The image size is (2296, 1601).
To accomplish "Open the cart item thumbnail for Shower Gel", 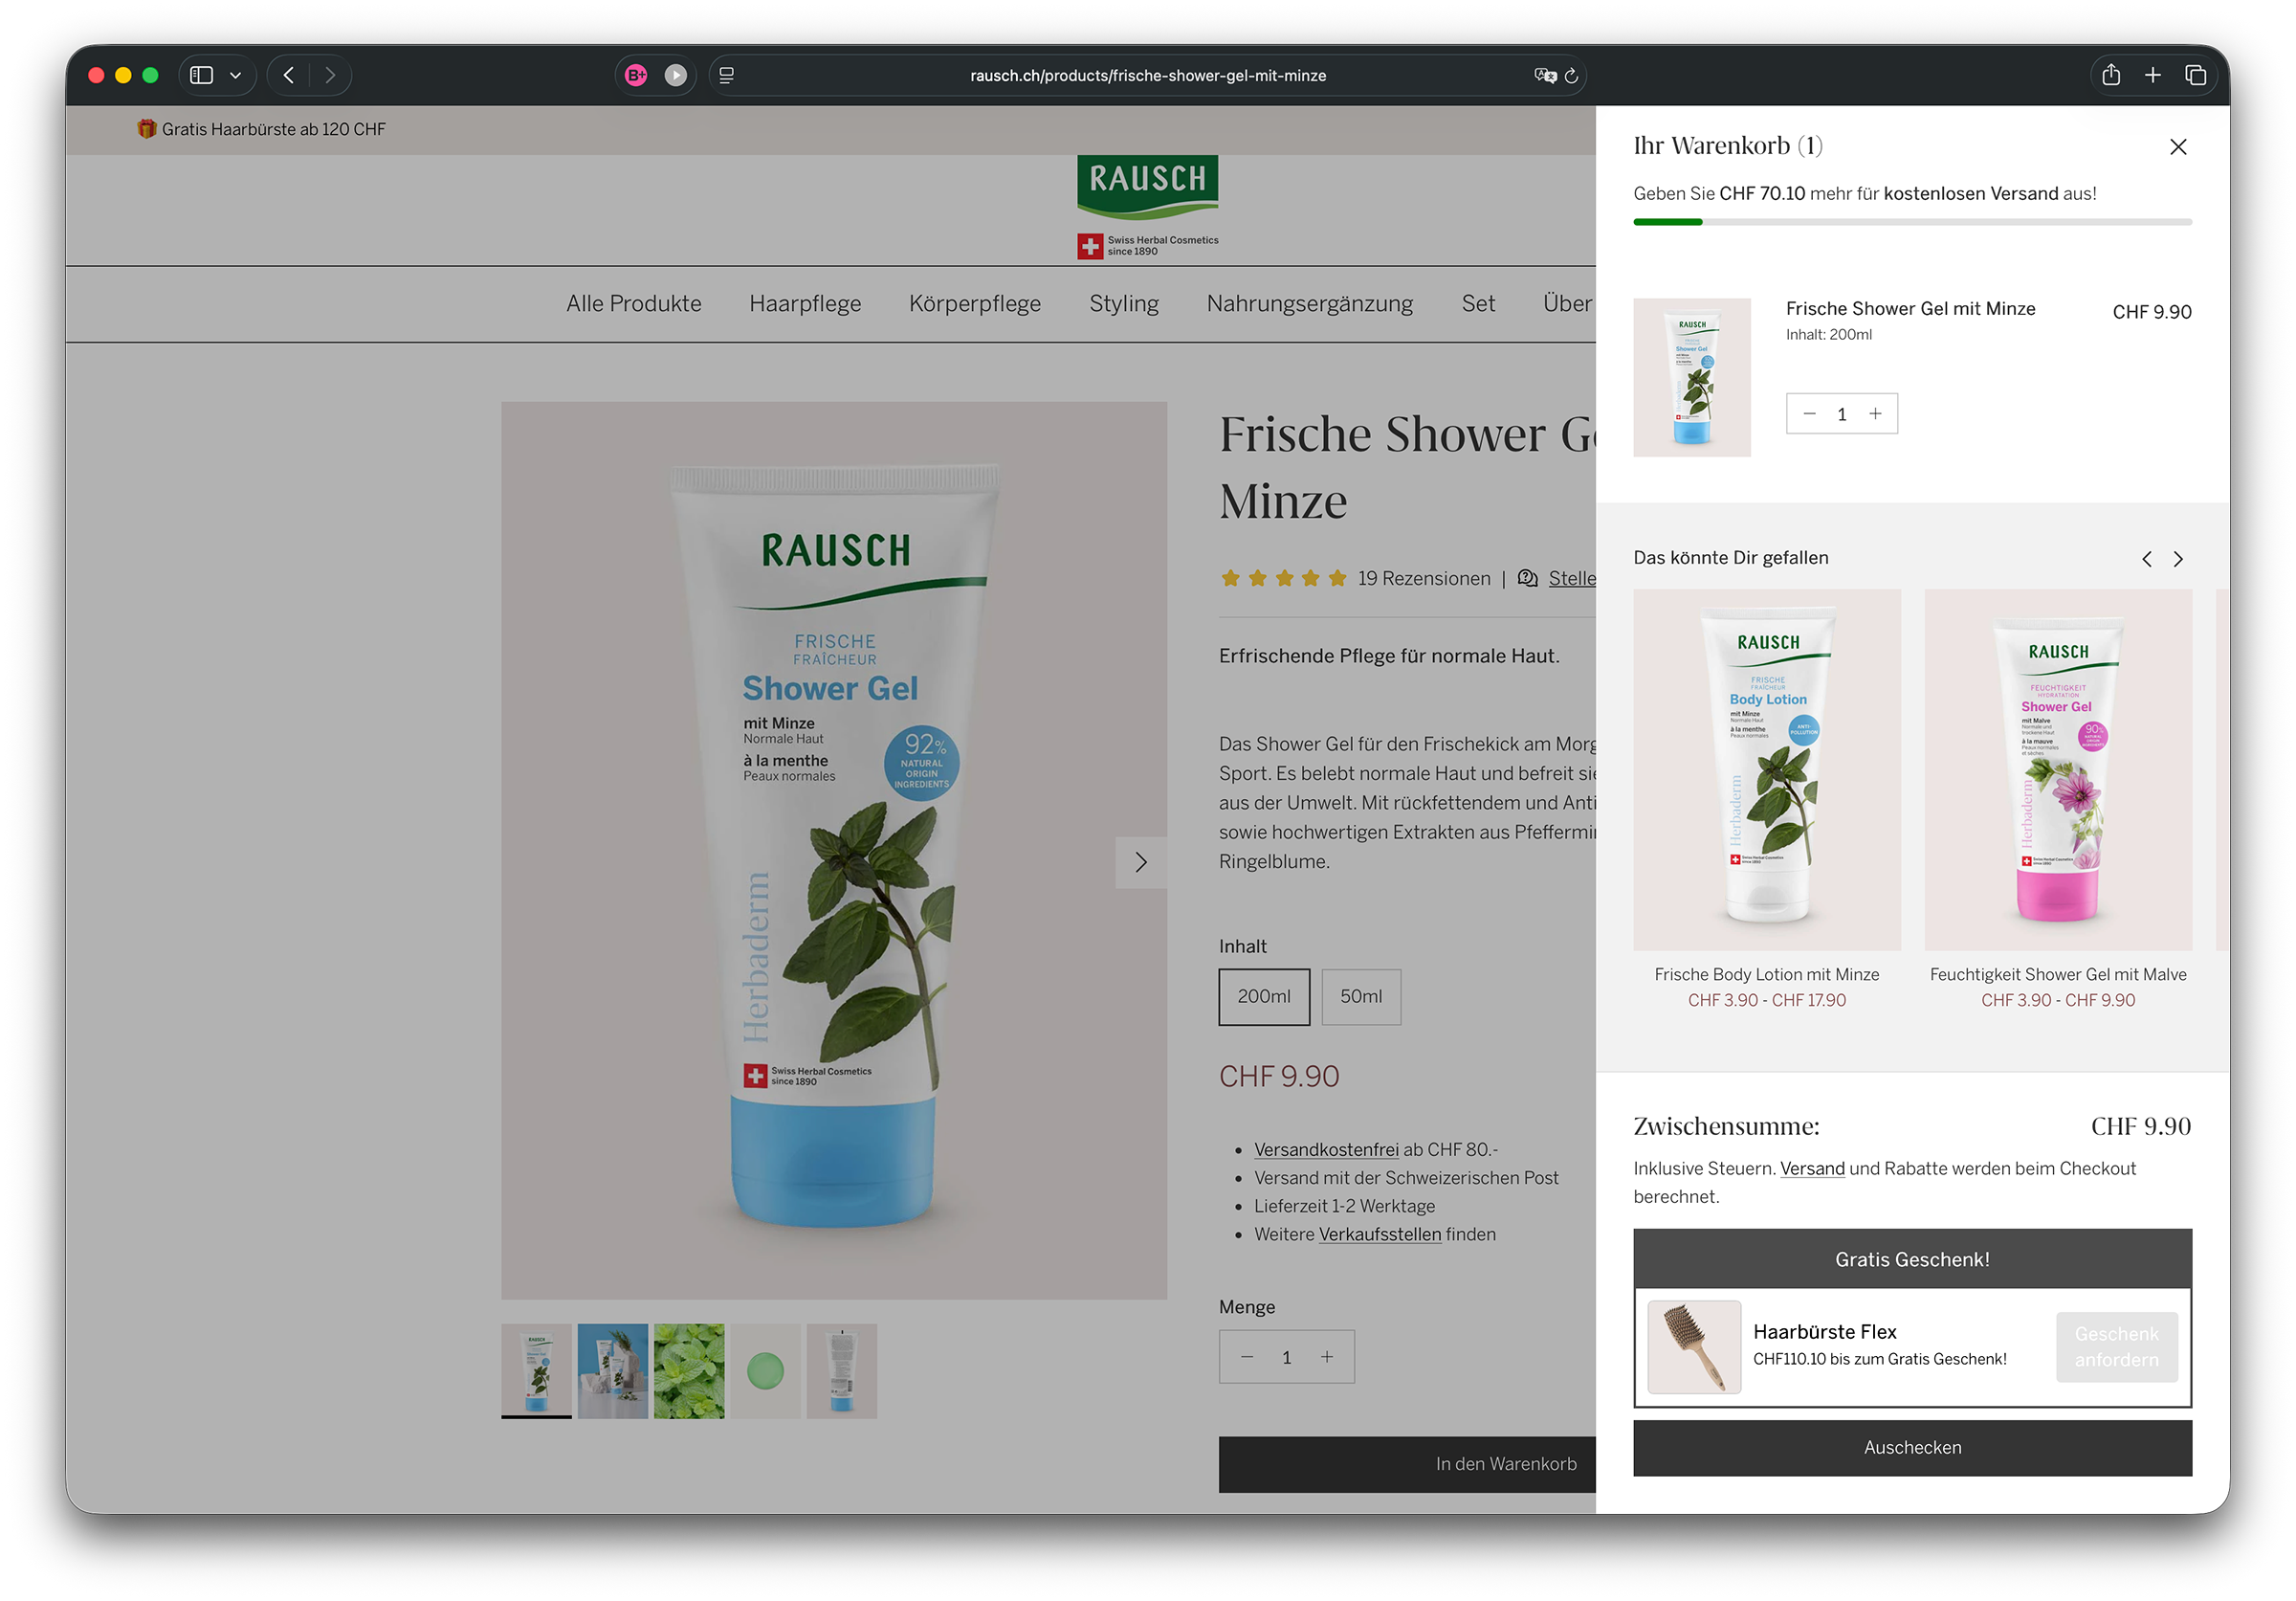I will pyautogui.click(x=1692, y=377).
